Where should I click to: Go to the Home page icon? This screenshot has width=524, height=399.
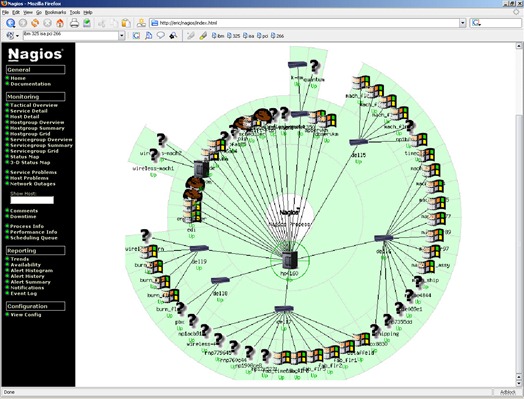(x=60, y=23)
